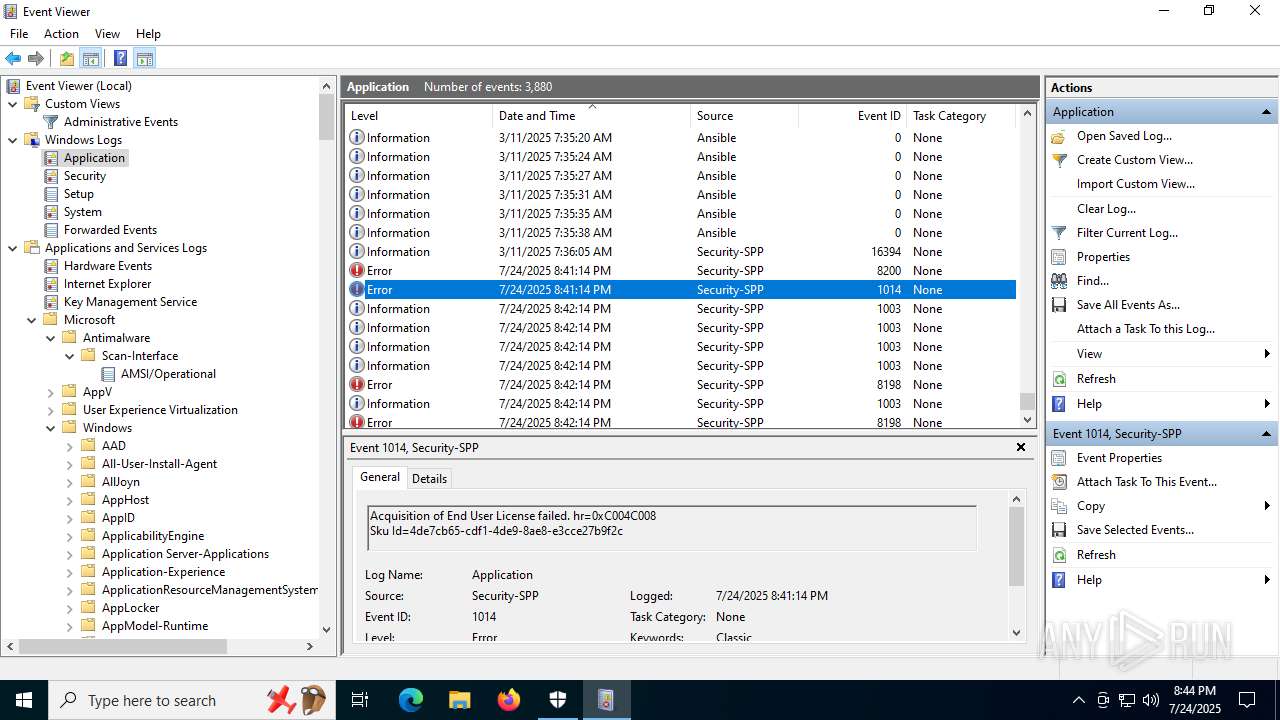Sort by the Event ID column header
Screen dimensions: 1280x720
(x=851, y=116)
